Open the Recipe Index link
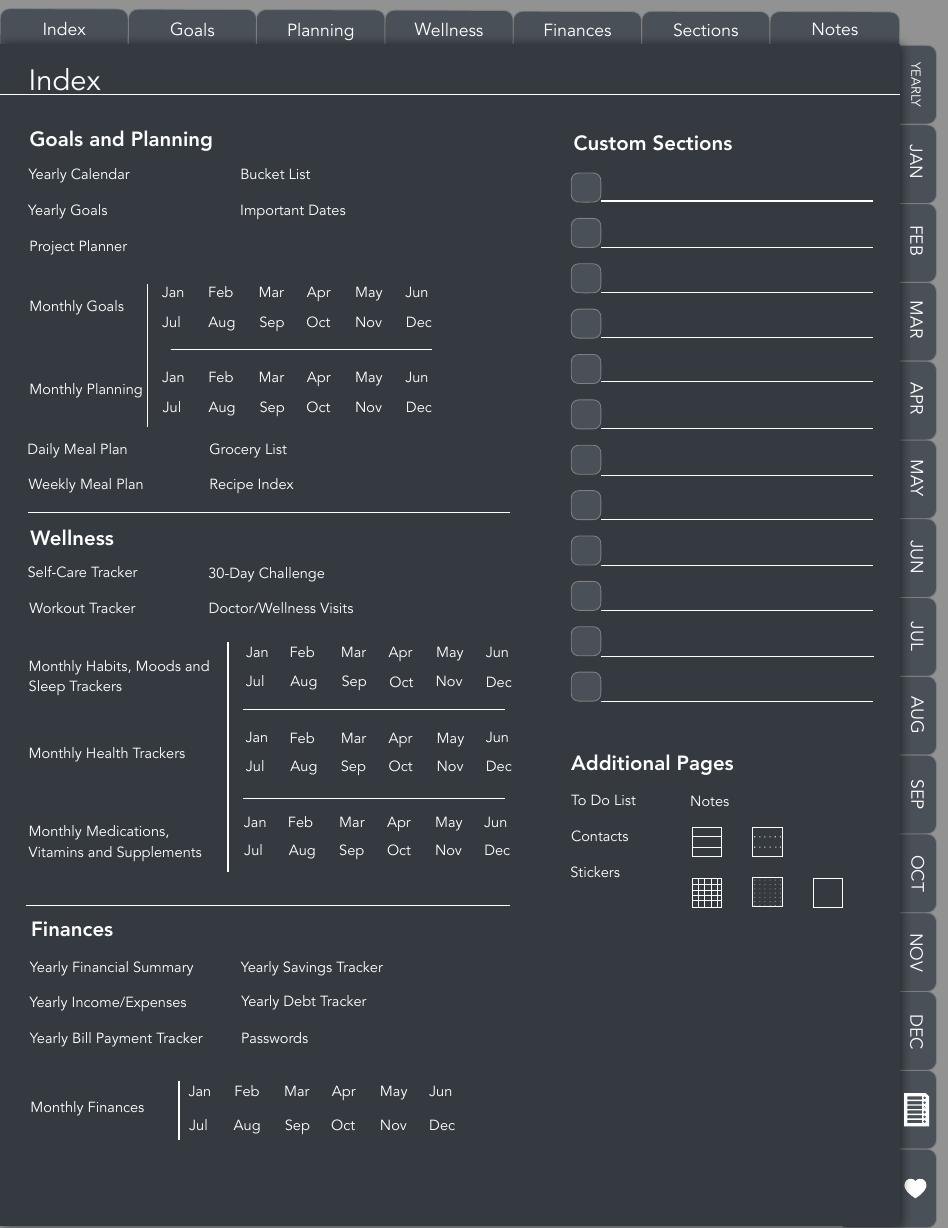The image size is (948, 1228). click(x=251, y=485)
